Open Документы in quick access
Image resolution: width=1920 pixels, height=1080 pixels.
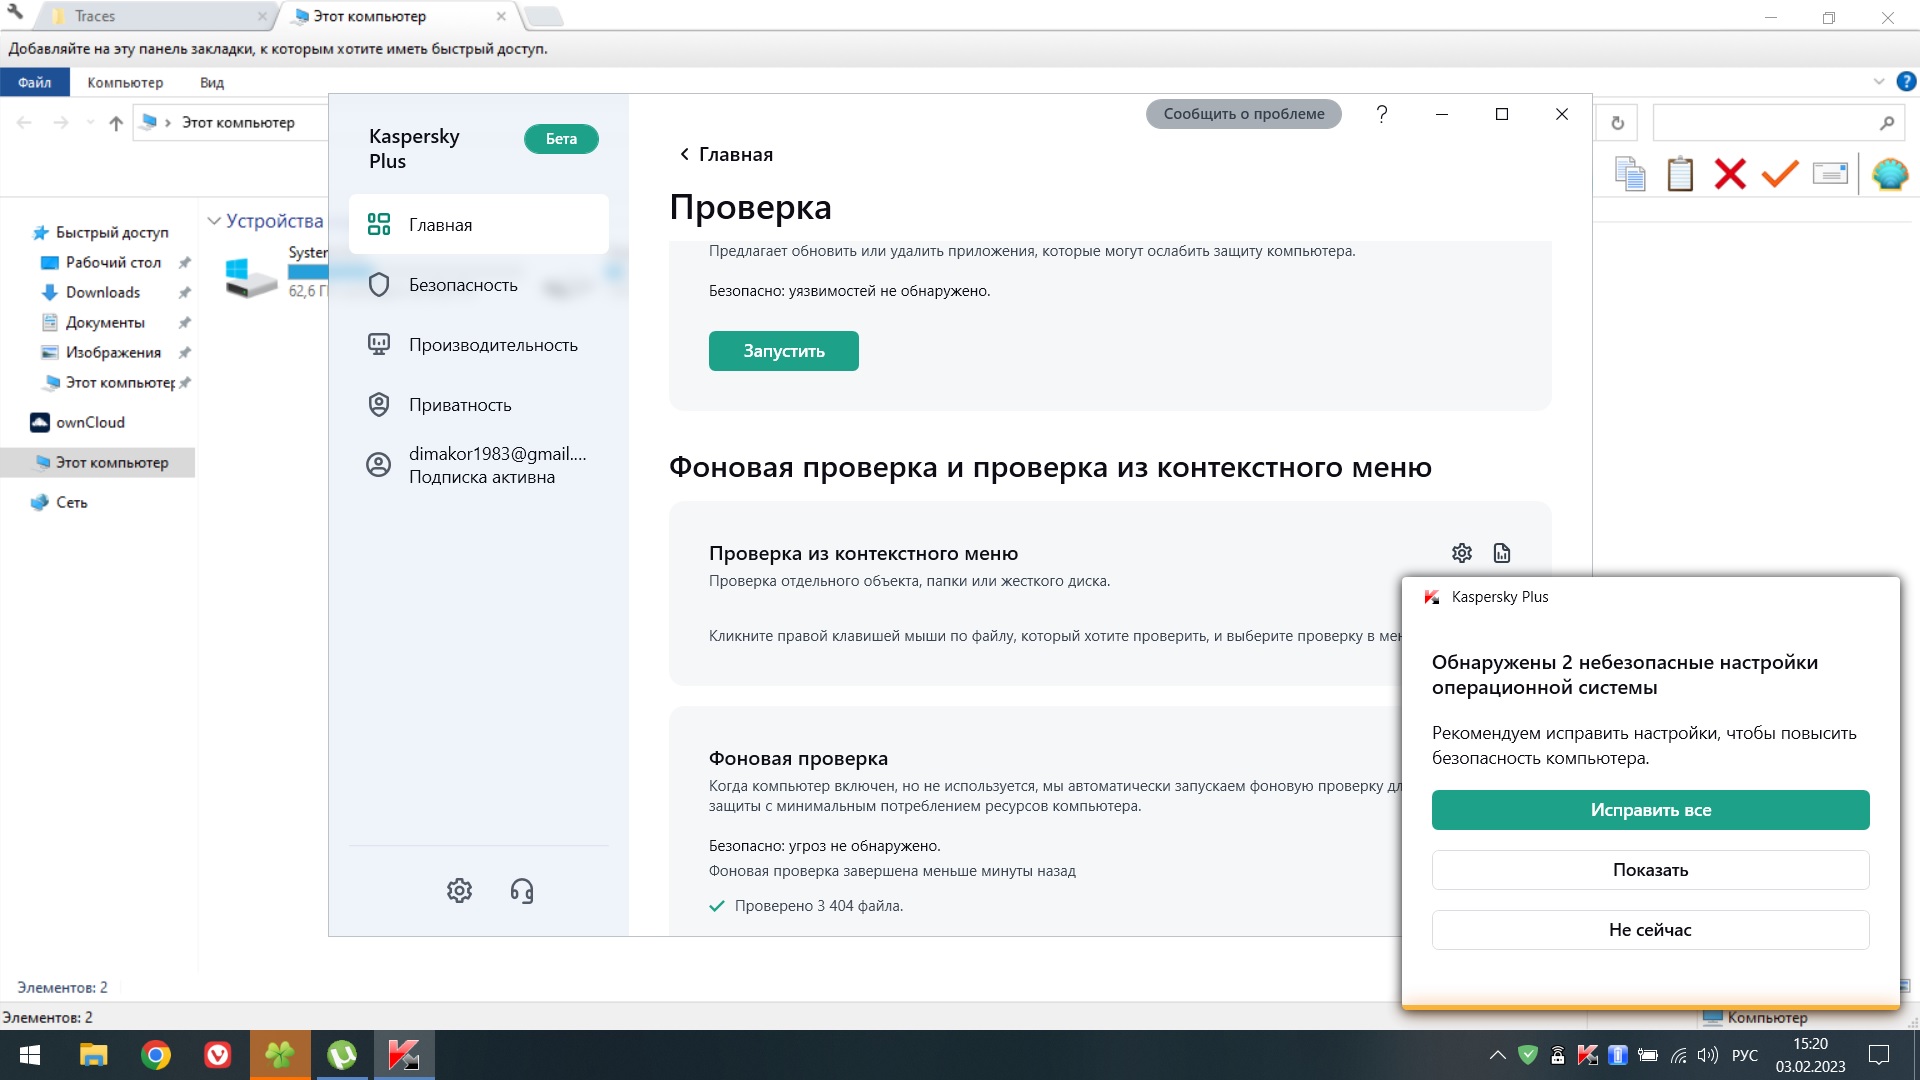click(x=95, y=322)
